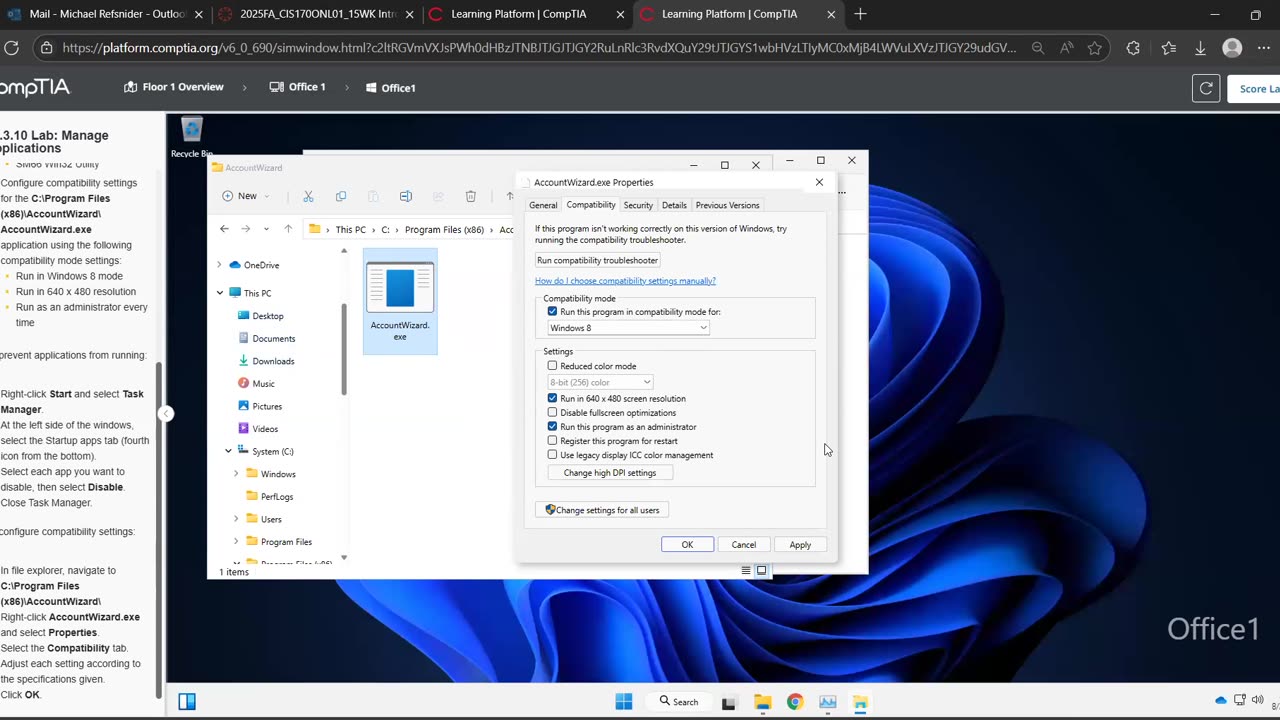Click the Windows Start button on taskbar
The height and width of the screenshot is (720, 1280).
624,701
